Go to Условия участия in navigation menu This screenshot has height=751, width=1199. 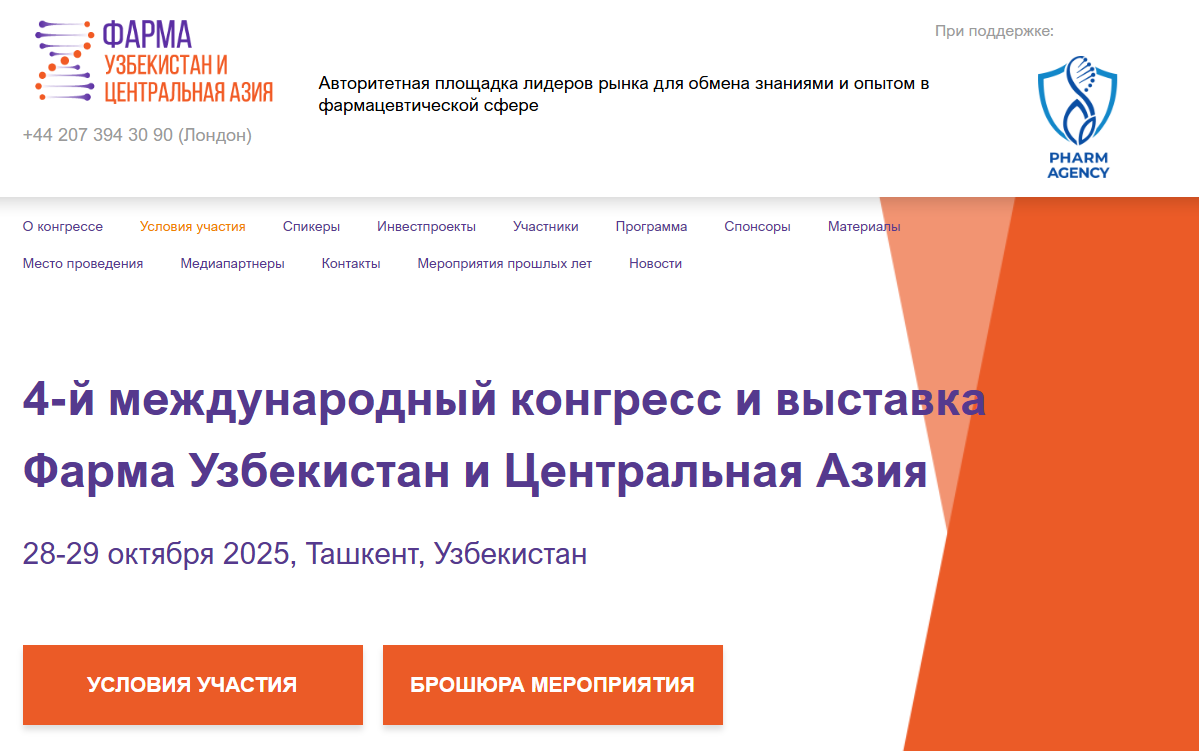193,226
